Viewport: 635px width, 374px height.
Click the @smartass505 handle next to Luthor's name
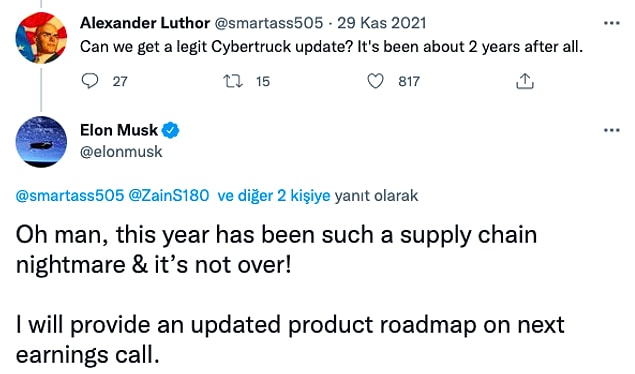[268, 23]
